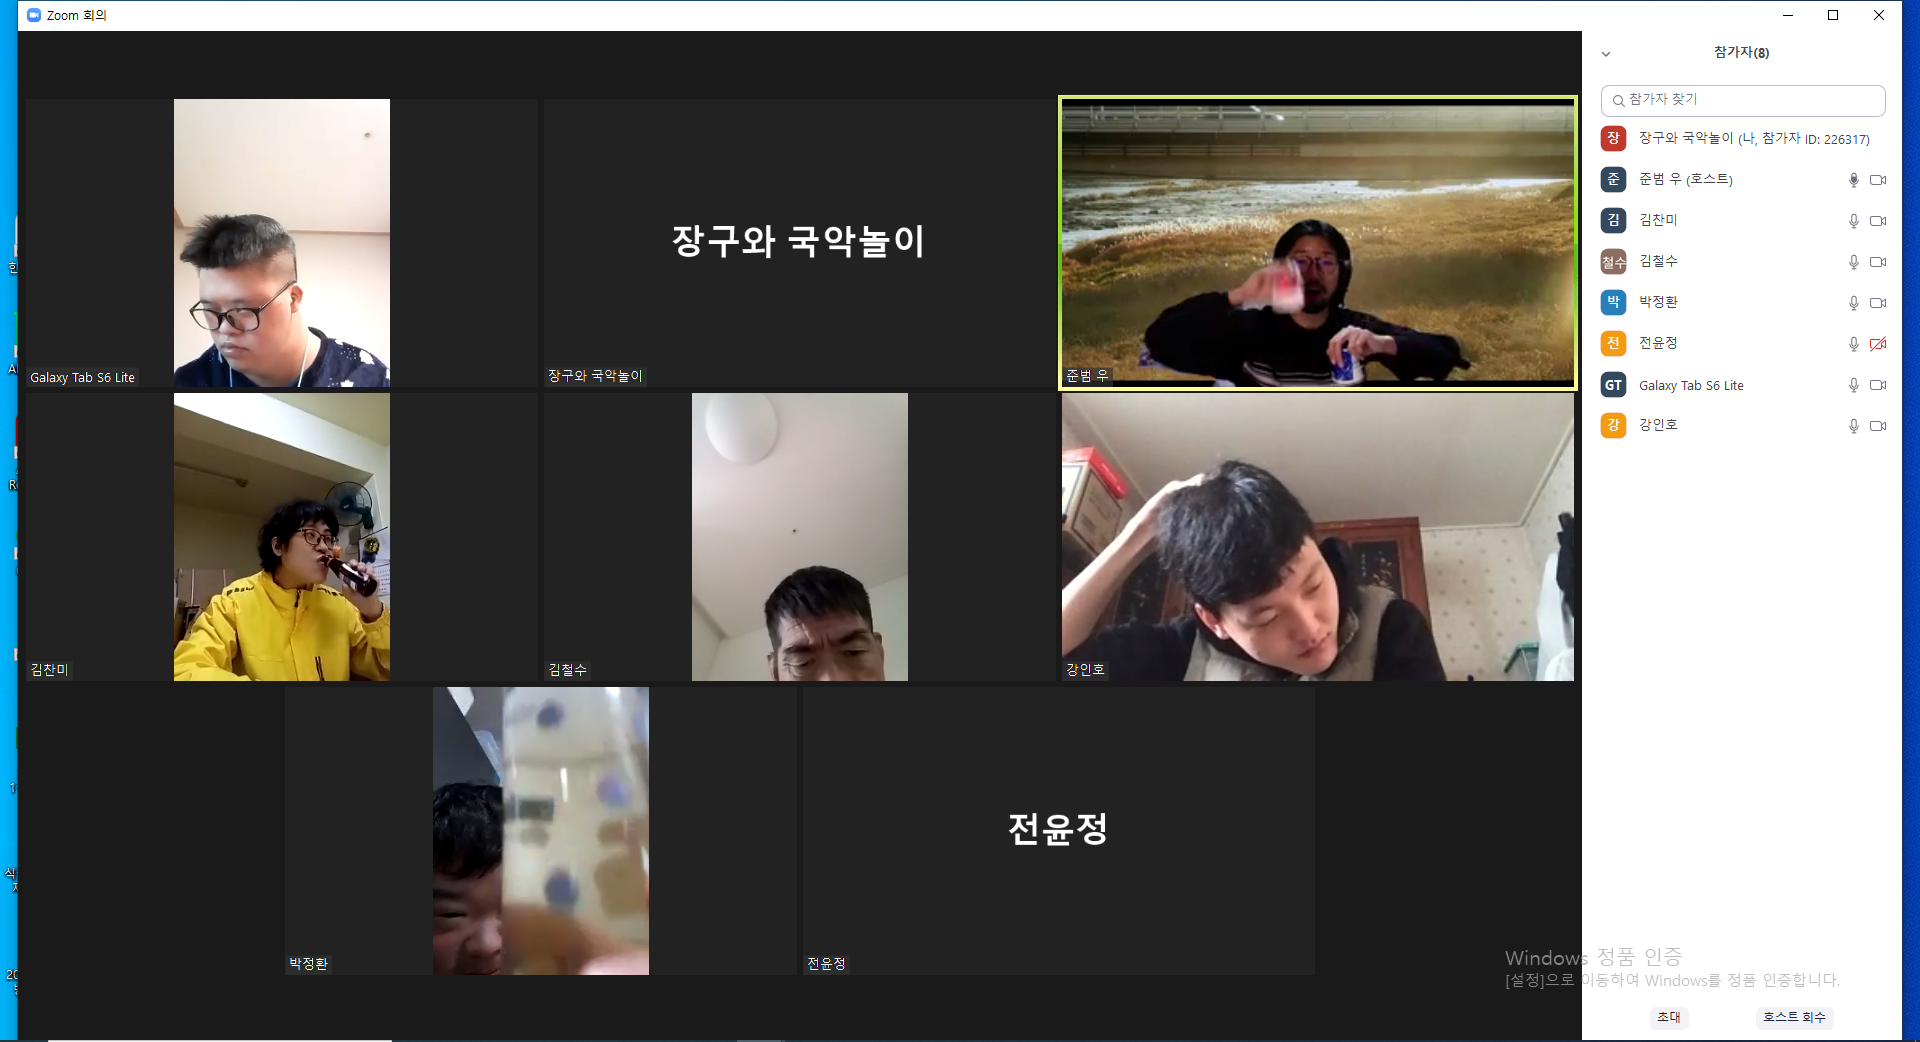Select the 김찬미 video tile
Screen dimensions: 1920x1042
(x=282, y=537)
